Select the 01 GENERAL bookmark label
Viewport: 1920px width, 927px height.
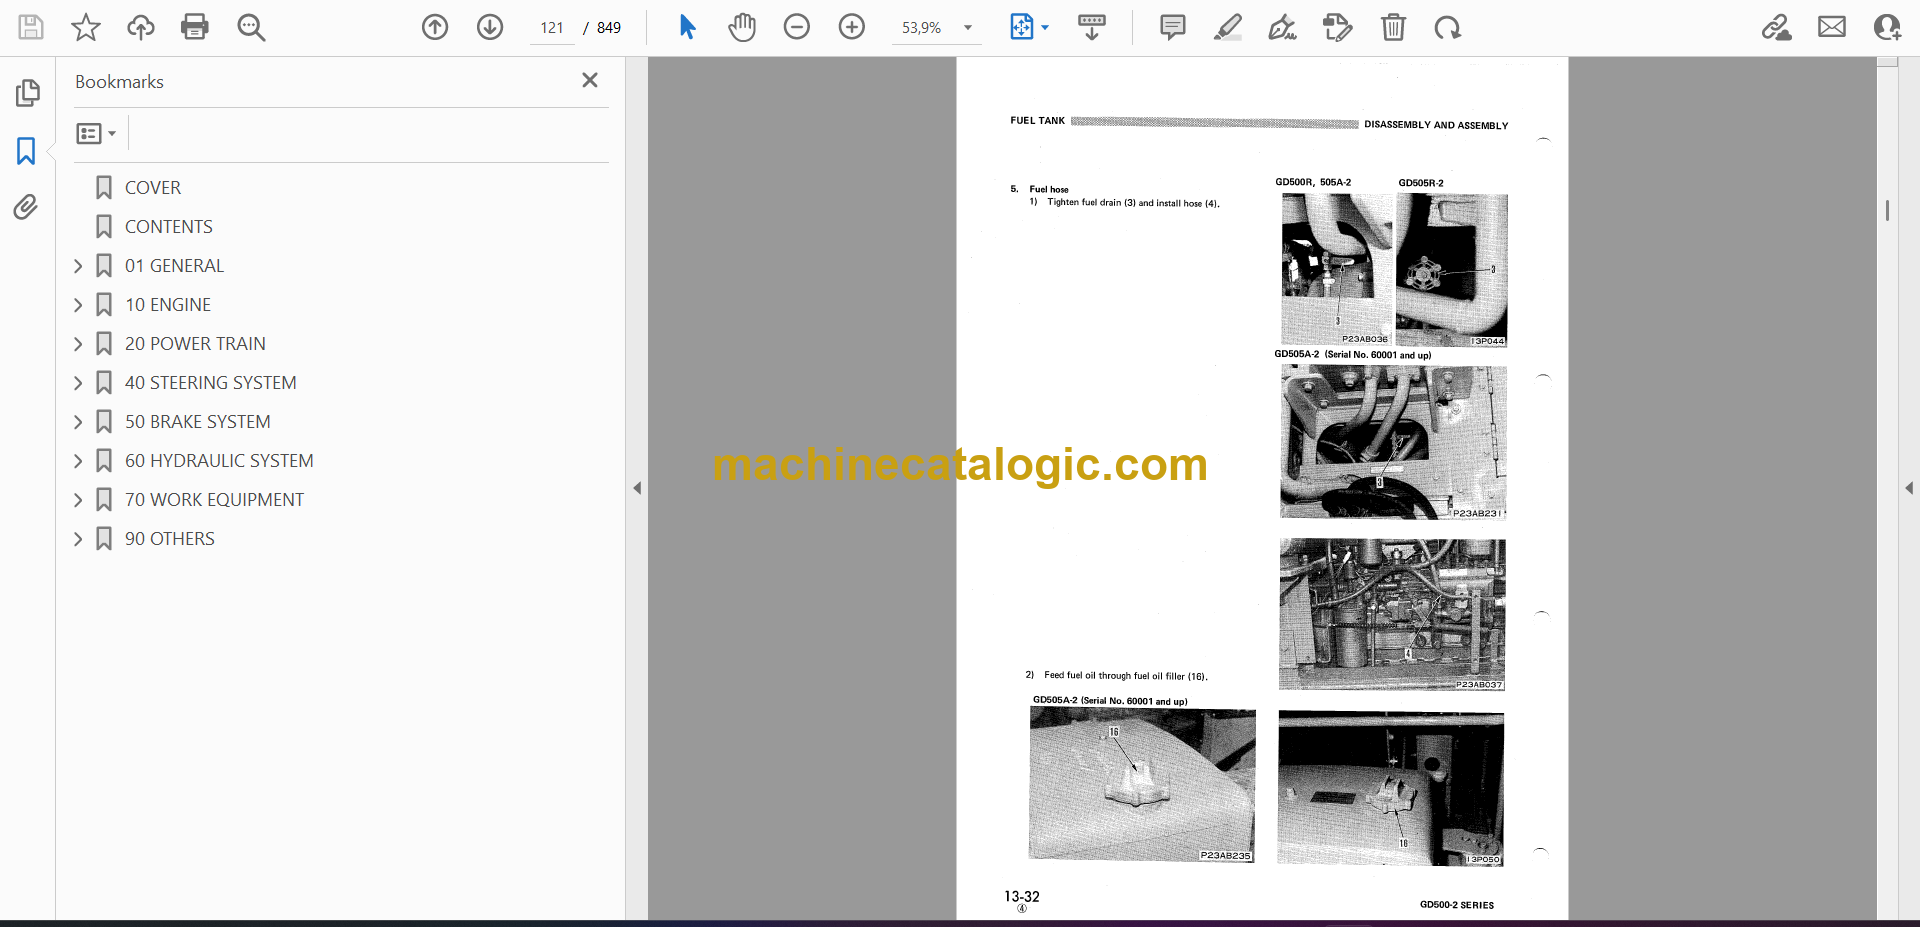click(x=174, y=266)
